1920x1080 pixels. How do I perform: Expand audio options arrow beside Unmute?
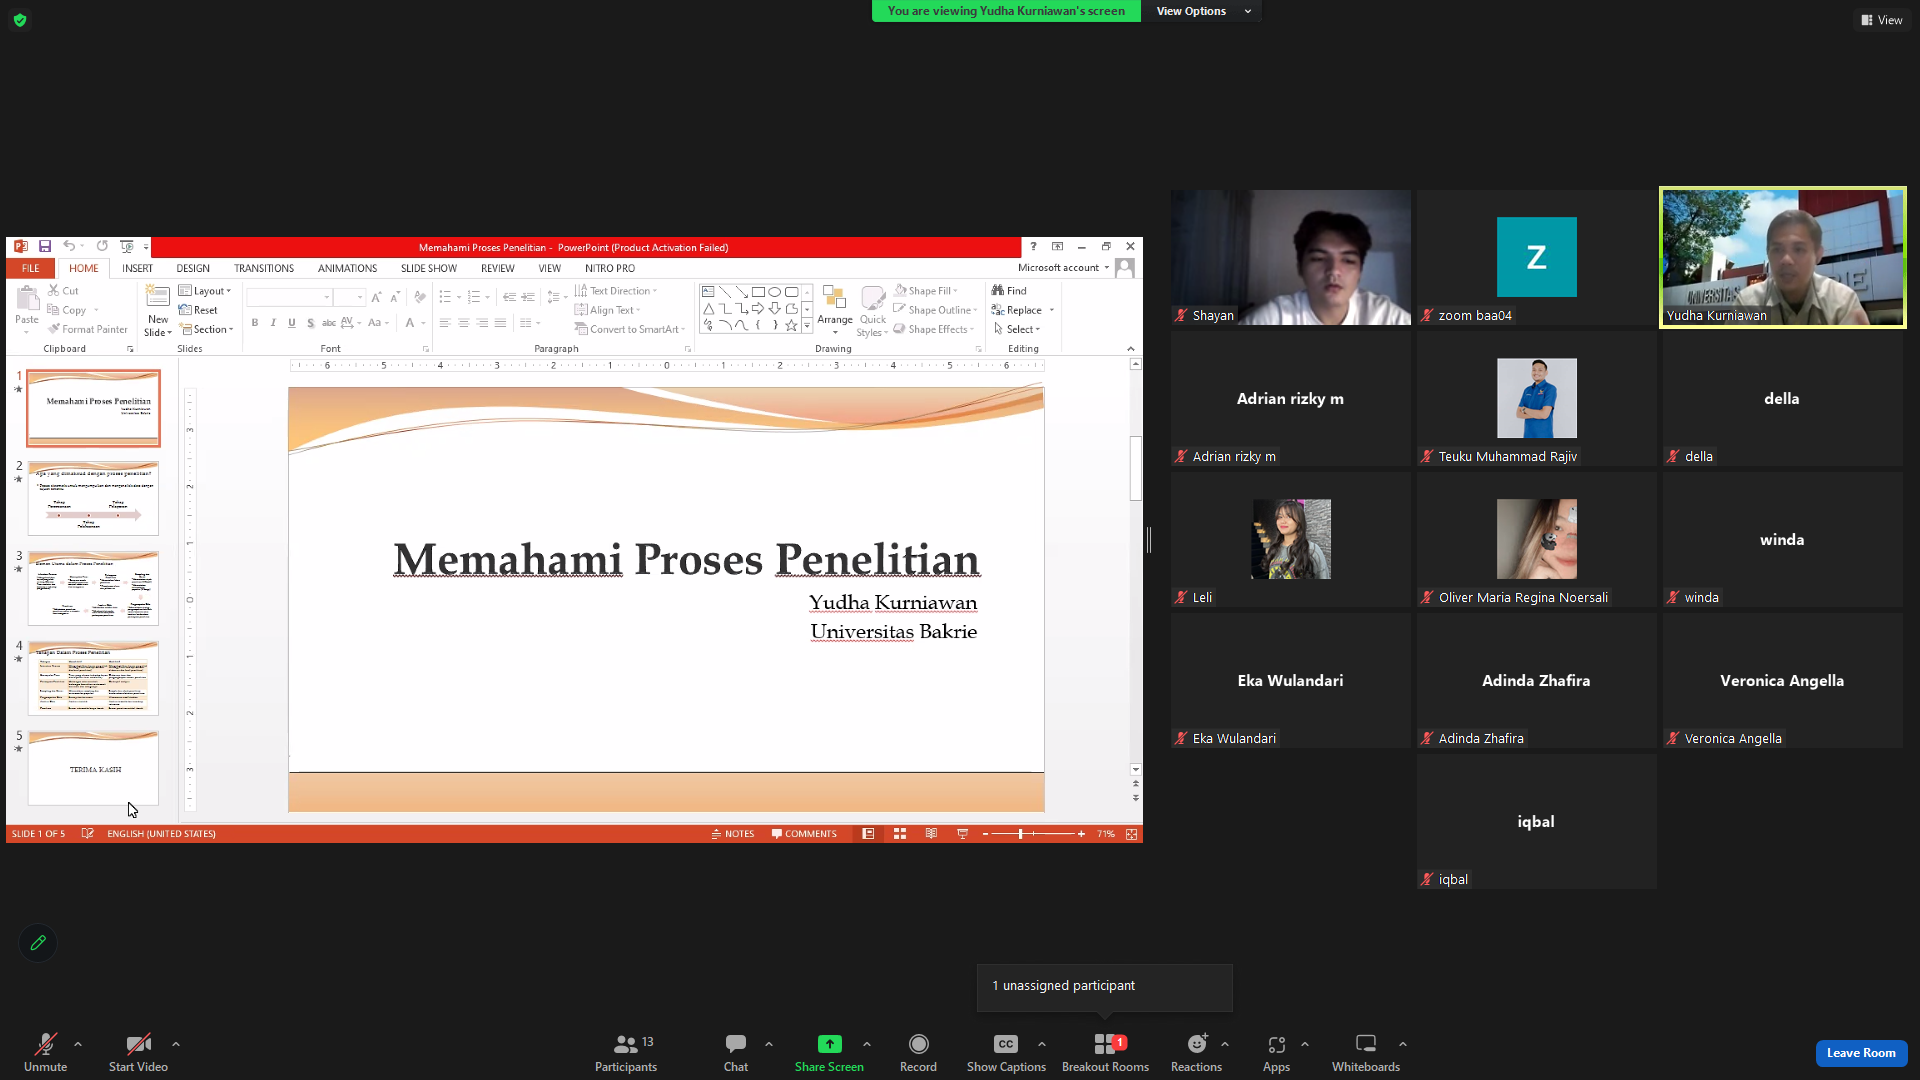coord(78,1044)
